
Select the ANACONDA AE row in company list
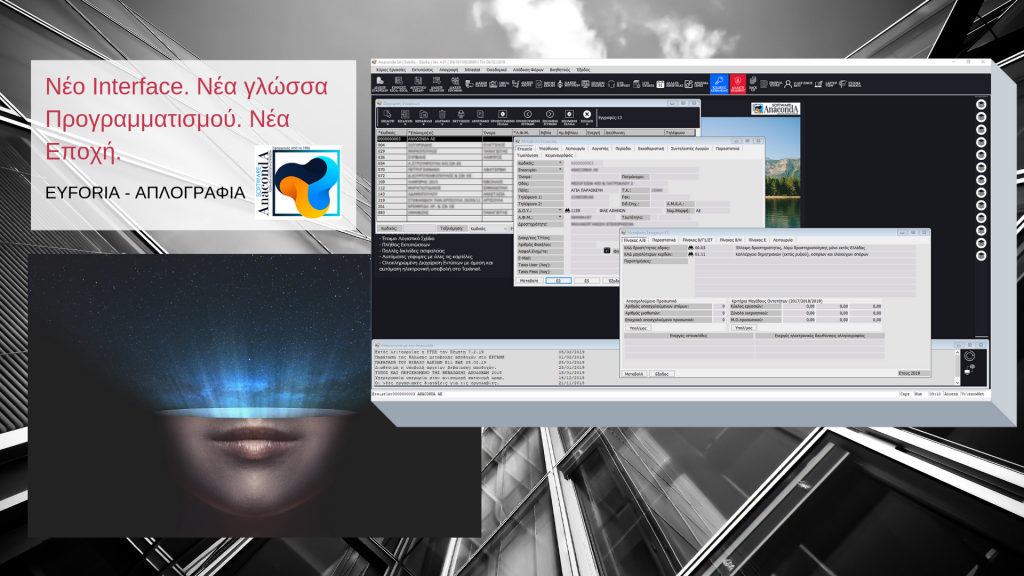coord(444,139)
